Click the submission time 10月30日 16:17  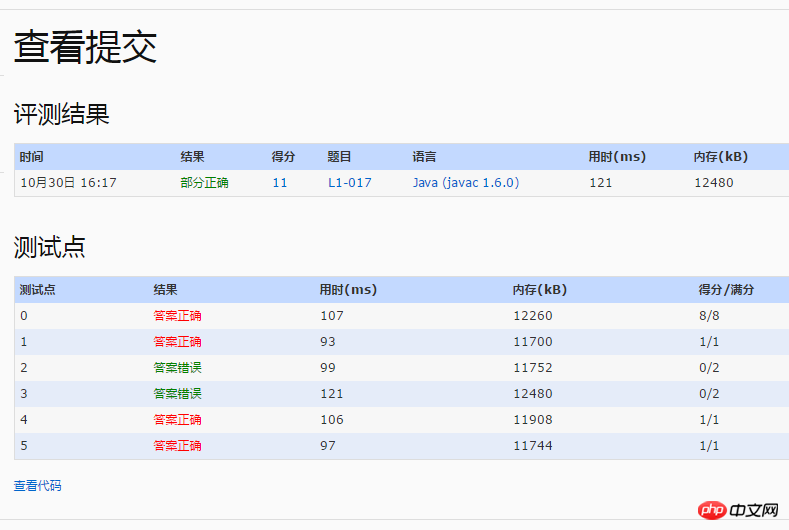pyautogui.click(x=68, y=183)
